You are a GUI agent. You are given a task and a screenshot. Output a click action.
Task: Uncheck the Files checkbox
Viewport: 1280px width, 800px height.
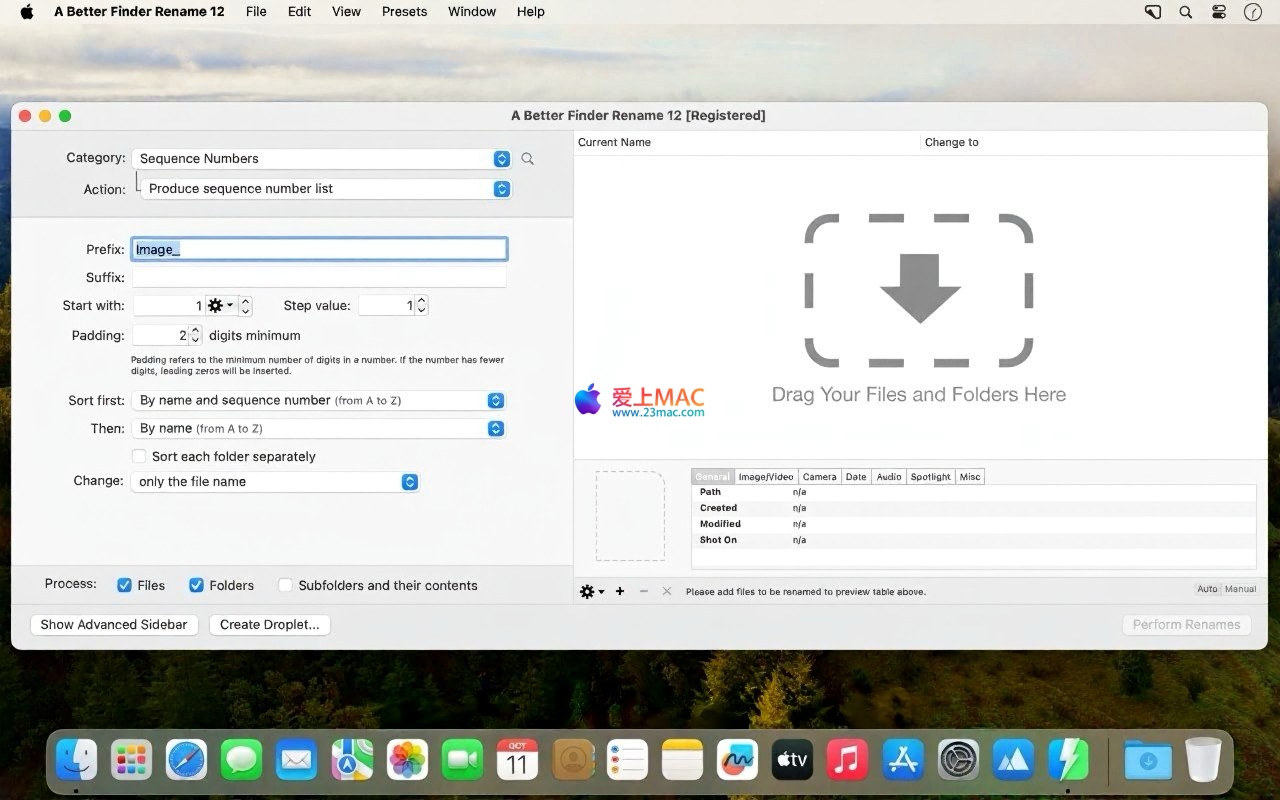point(125,586)
